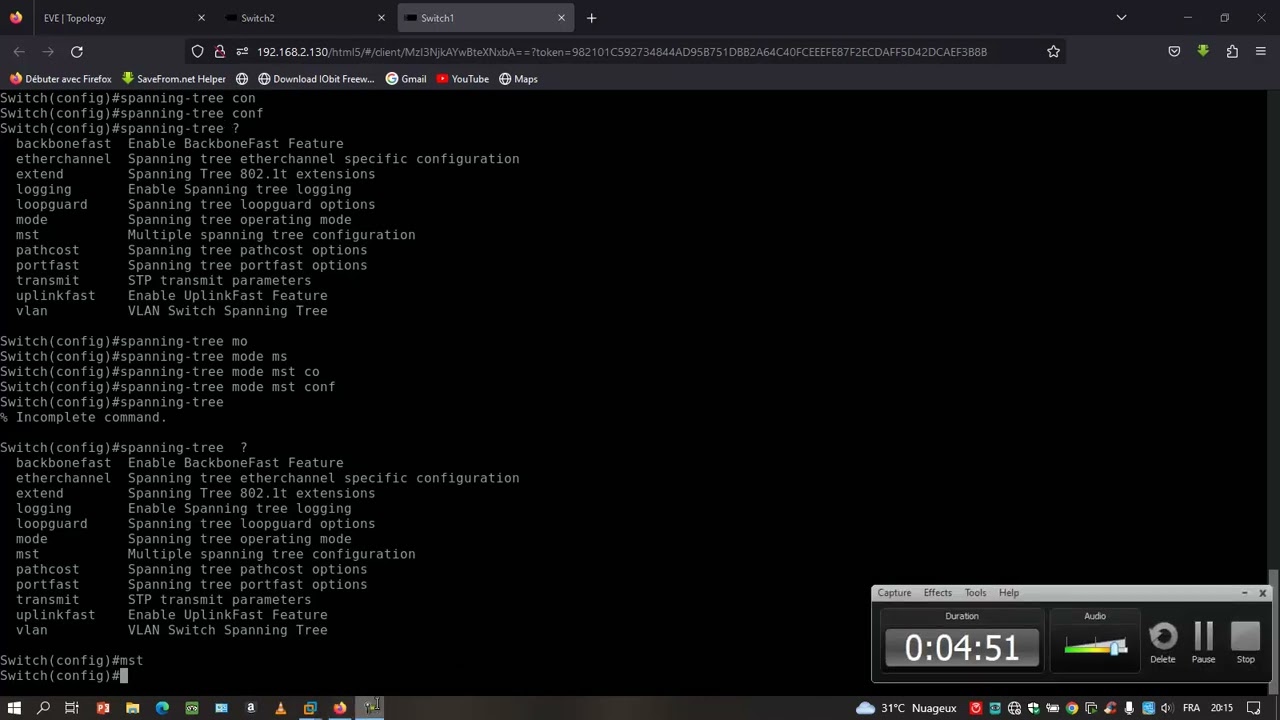Open the YouTube bookmark

462,79
